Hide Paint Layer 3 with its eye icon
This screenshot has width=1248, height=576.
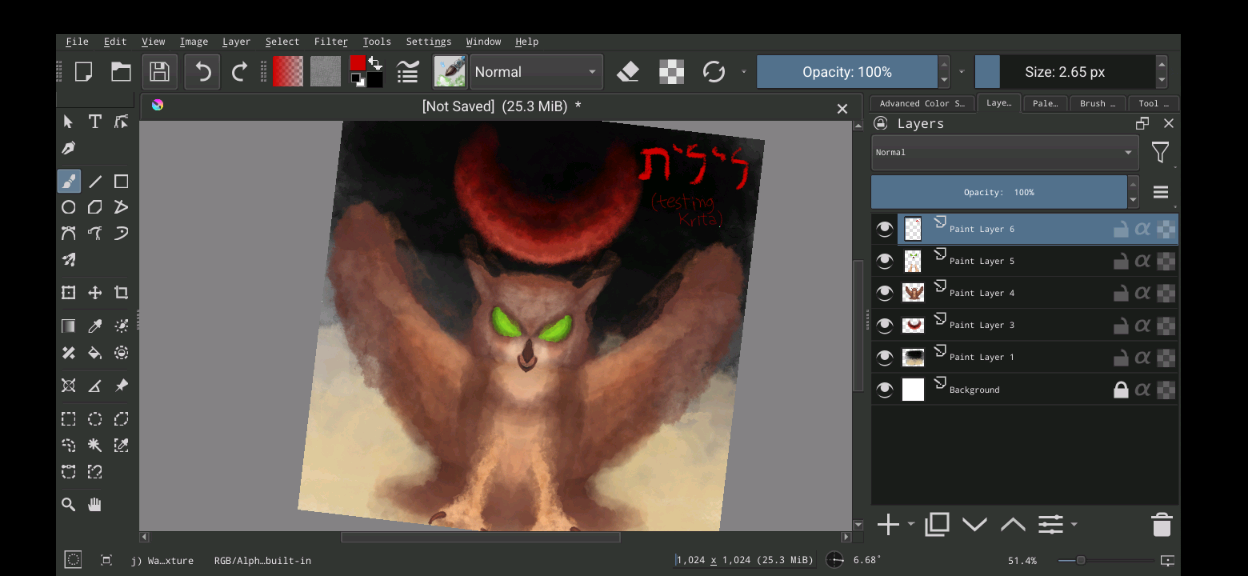[x=884, y=325]
